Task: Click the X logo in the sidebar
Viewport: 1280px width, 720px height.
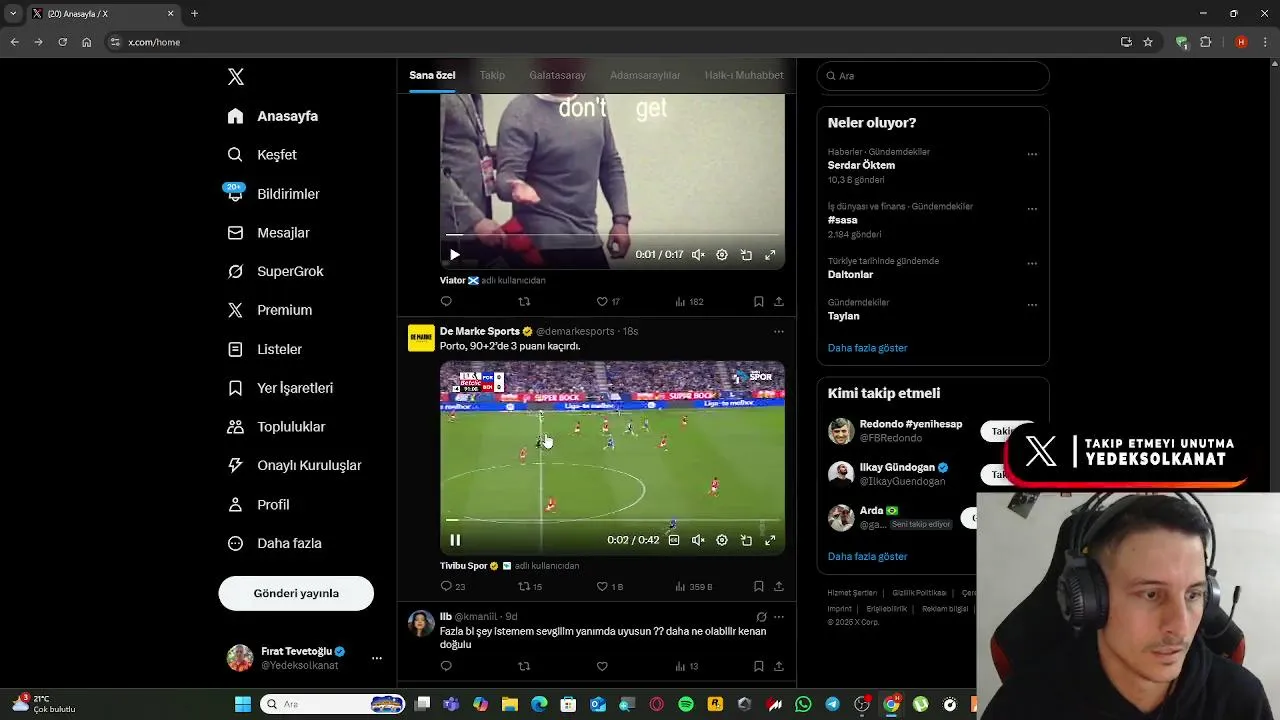Action: (236, 77)
